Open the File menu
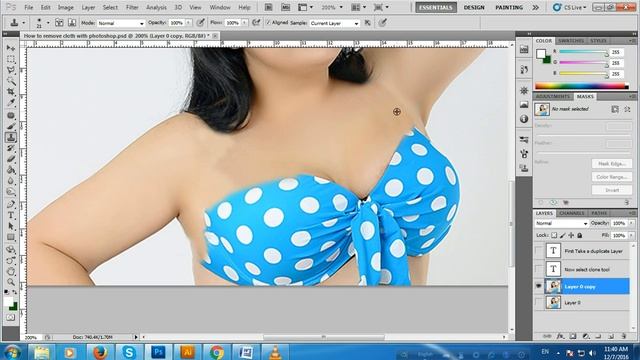 [29, 7]
